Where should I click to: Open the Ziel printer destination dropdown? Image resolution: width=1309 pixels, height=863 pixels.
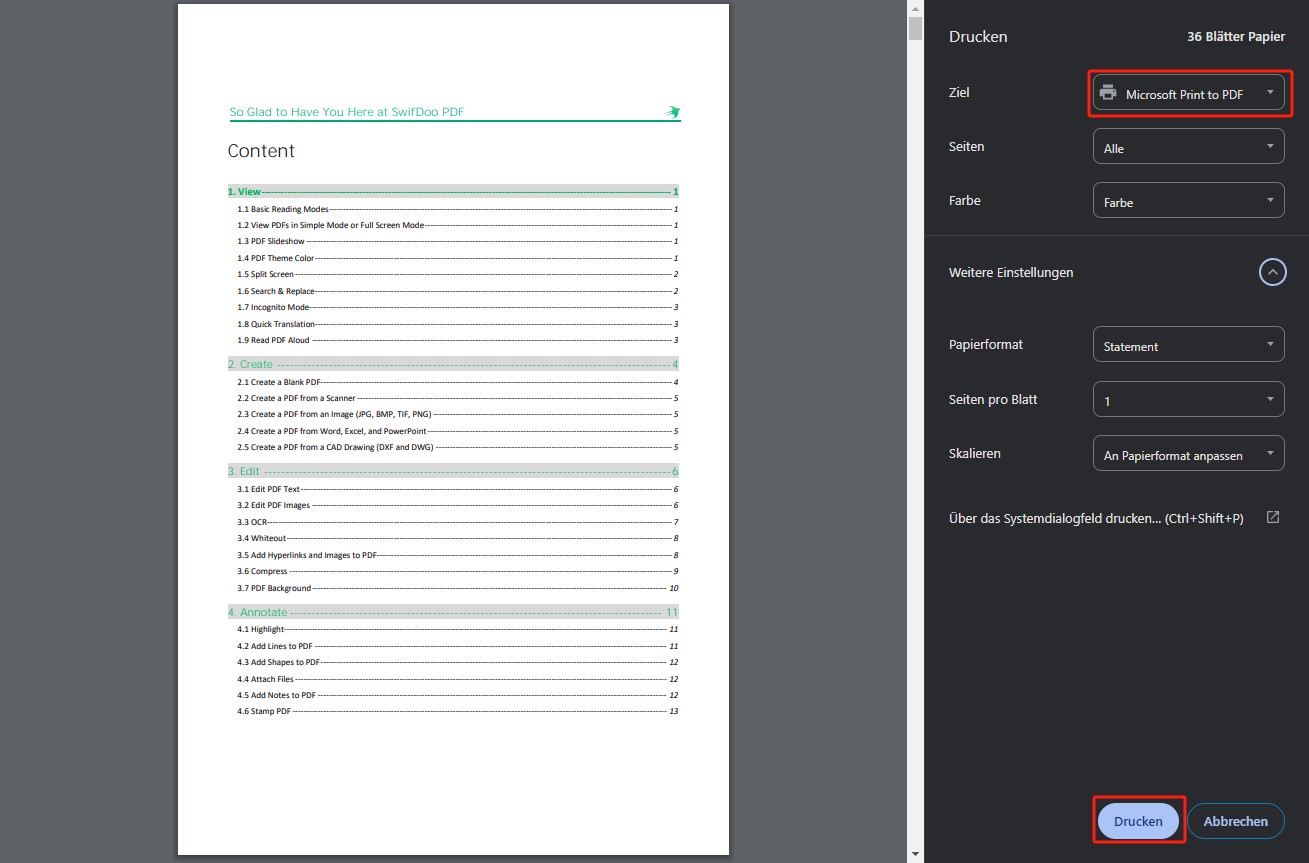1188,93
